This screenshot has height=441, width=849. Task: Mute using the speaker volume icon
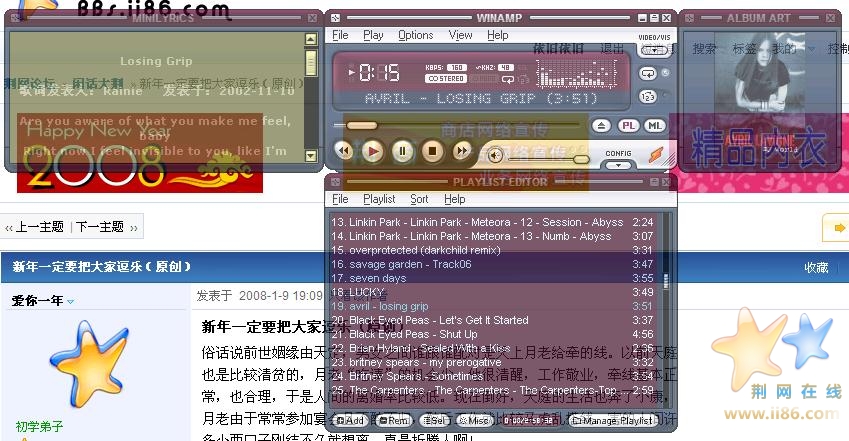[x=493, y=154]
